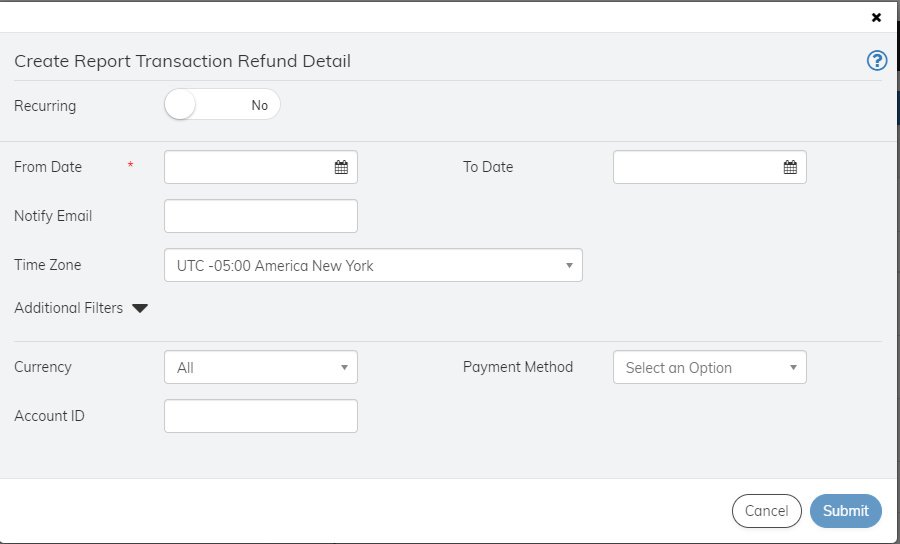The image size is (900, 544).
Task: Focus the Notify Email field
Action: (261, 216)
